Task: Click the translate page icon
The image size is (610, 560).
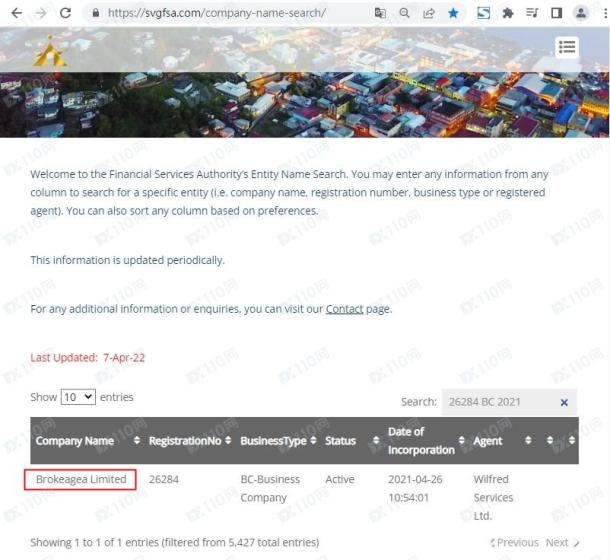Action: (380, 13)
